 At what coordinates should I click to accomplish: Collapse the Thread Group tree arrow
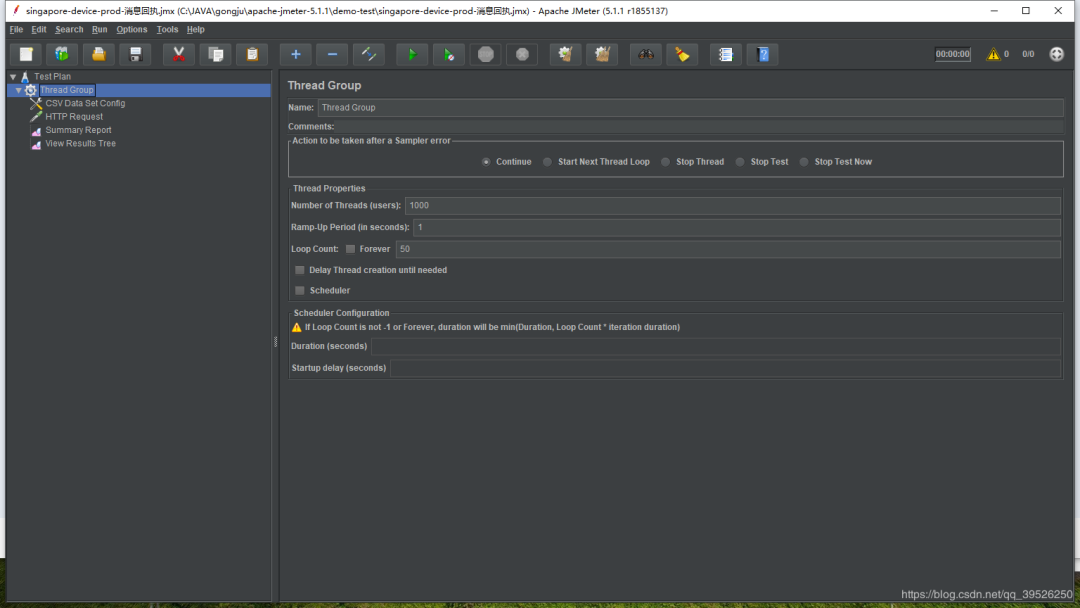point(18,90)
